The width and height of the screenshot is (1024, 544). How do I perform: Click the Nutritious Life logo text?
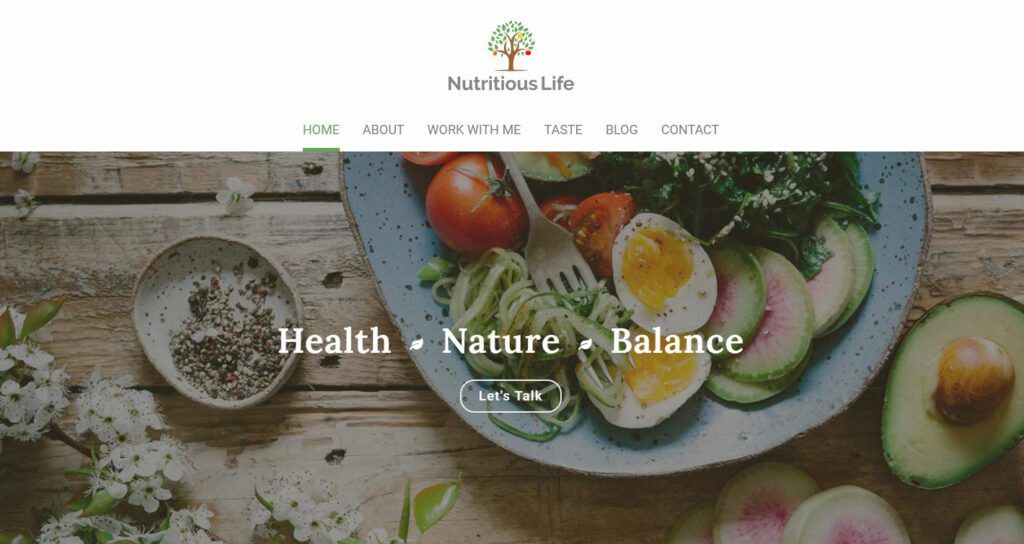[x=511, y=84]
